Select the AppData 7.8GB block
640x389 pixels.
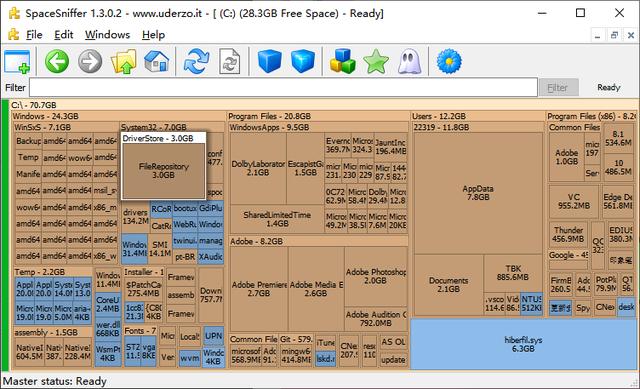tap(478, 193)
